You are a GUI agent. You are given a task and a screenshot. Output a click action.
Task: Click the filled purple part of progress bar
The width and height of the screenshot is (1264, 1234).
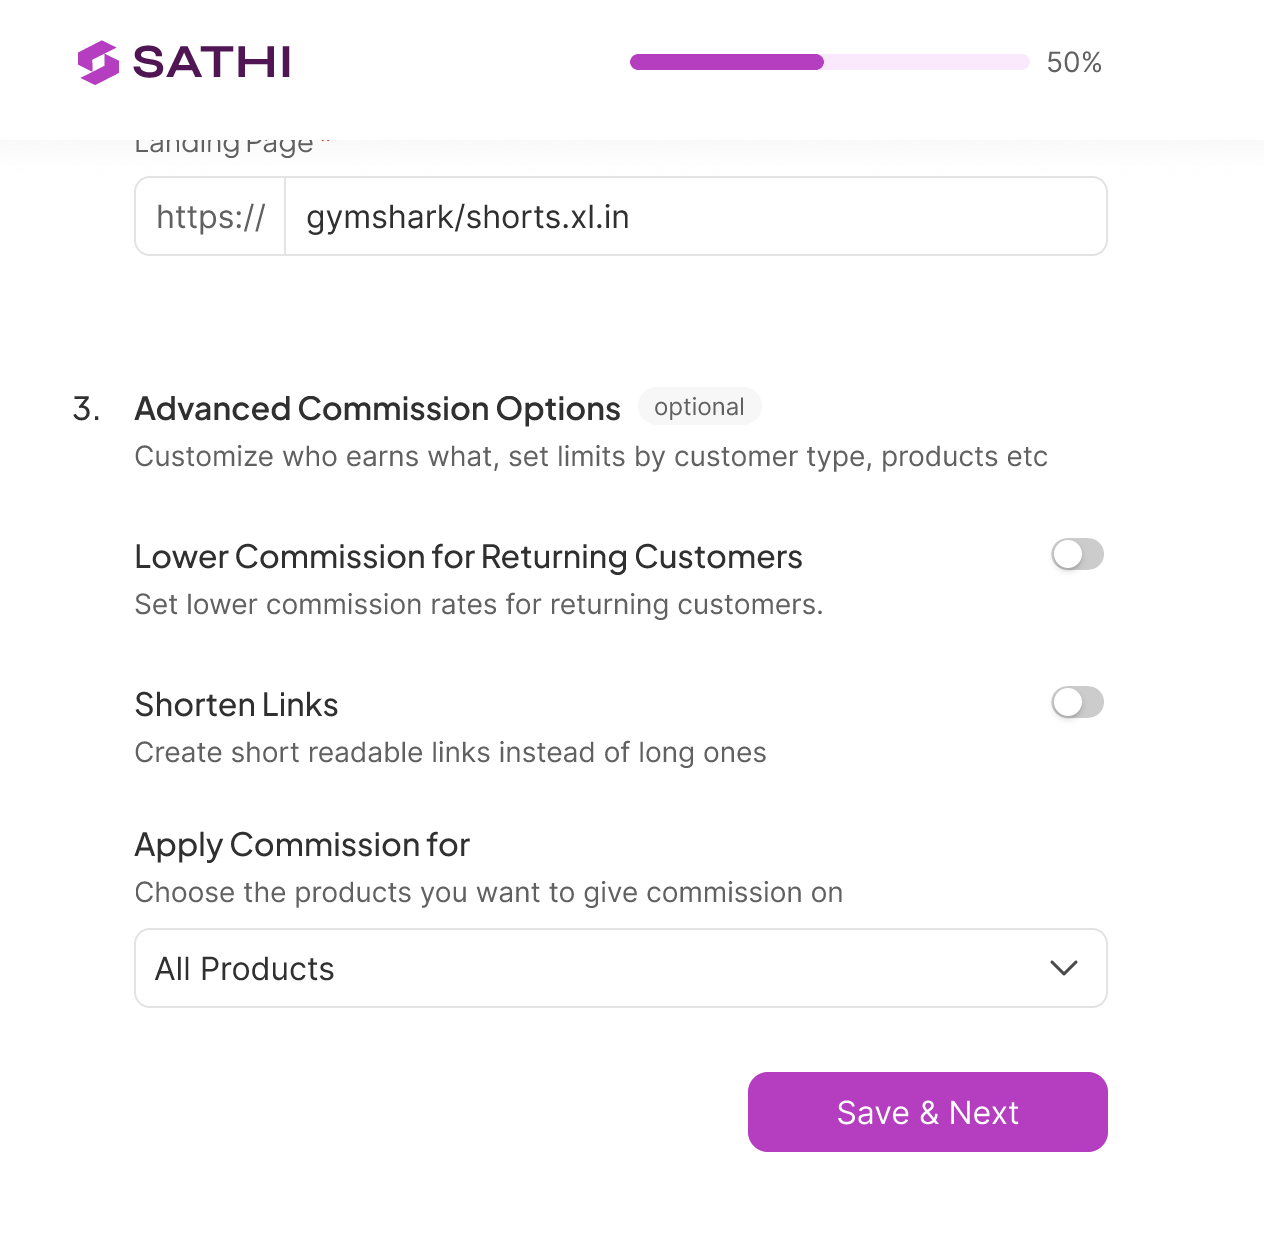[x=726, y=62]
